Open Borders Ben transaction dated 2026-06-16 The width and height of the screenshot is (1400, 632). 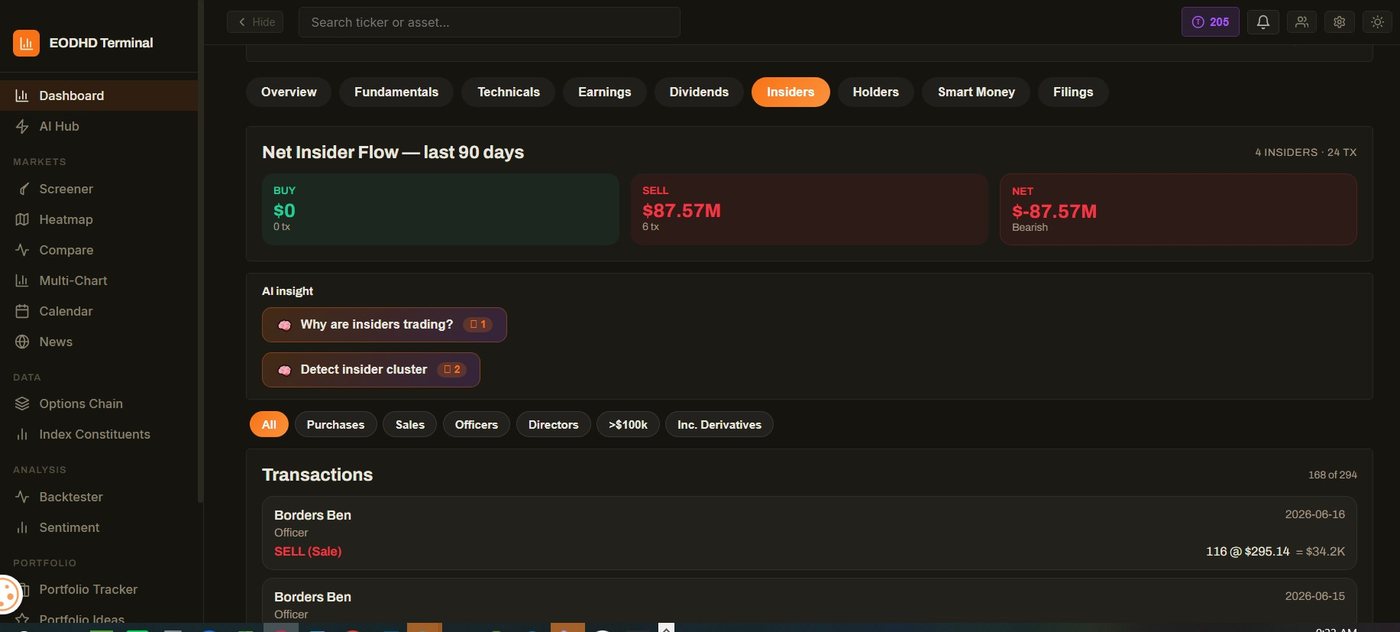point(809,533)
